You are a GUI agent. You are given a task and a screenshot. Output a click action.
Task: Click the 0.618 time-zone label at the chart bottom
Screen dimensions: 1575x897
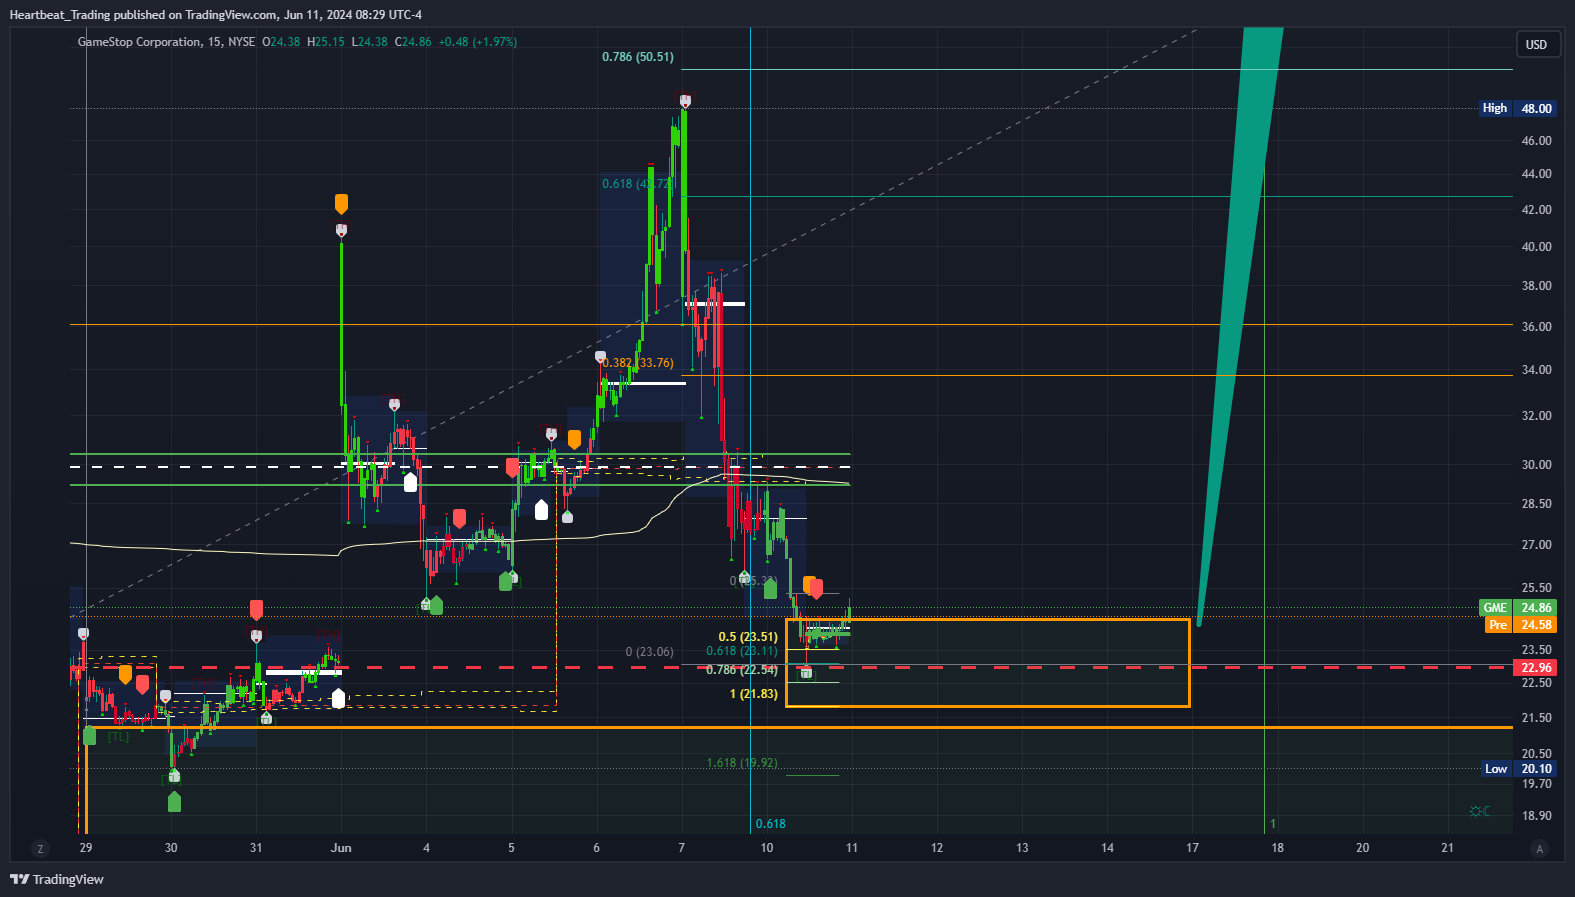(x=770, y=824)
